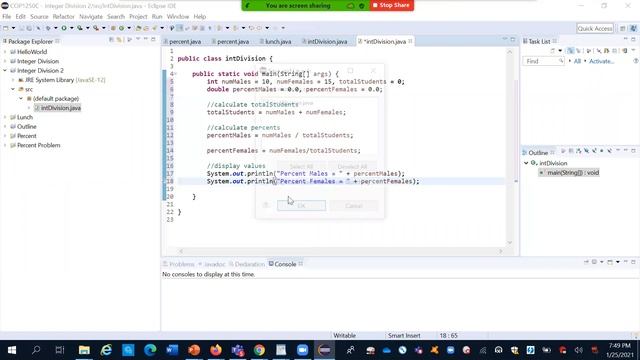Toggle Link with Editor in Package Explorer
This screenshot has height=360, width=640.
119,40
